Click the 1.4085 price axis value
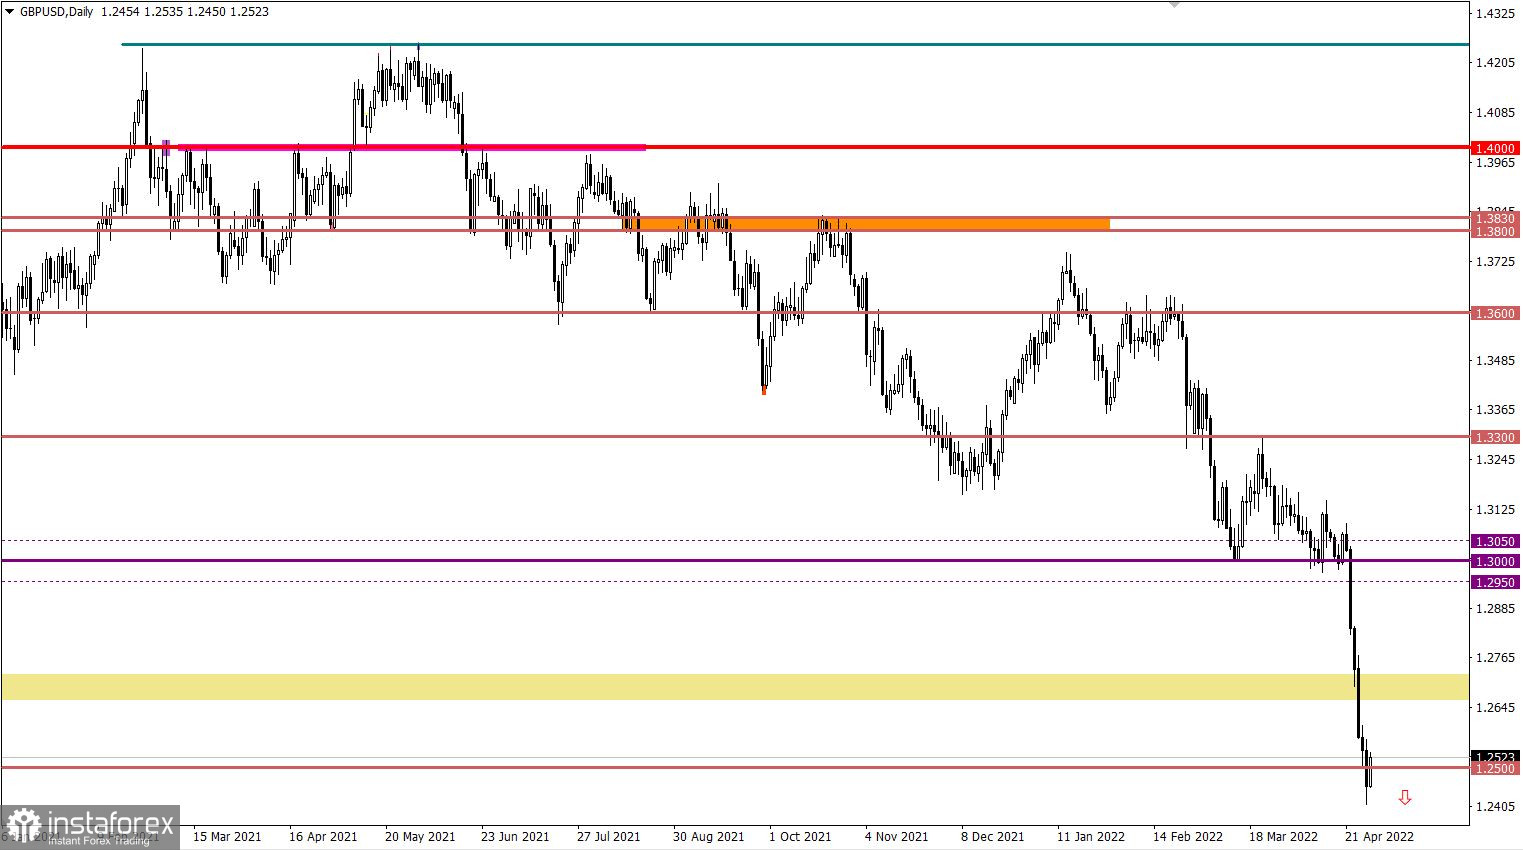 click(x=1495, y=113)
